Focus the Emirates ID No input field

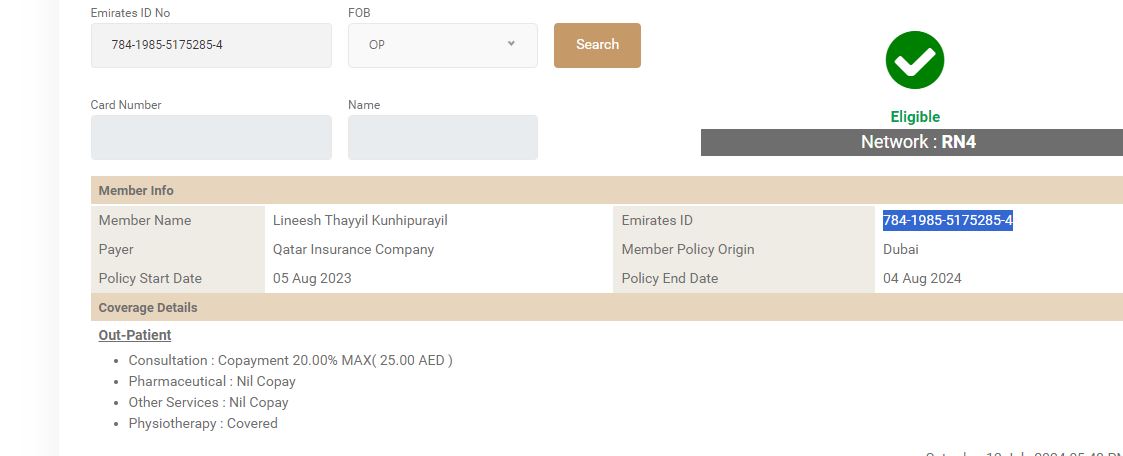[x=211, y=45]
